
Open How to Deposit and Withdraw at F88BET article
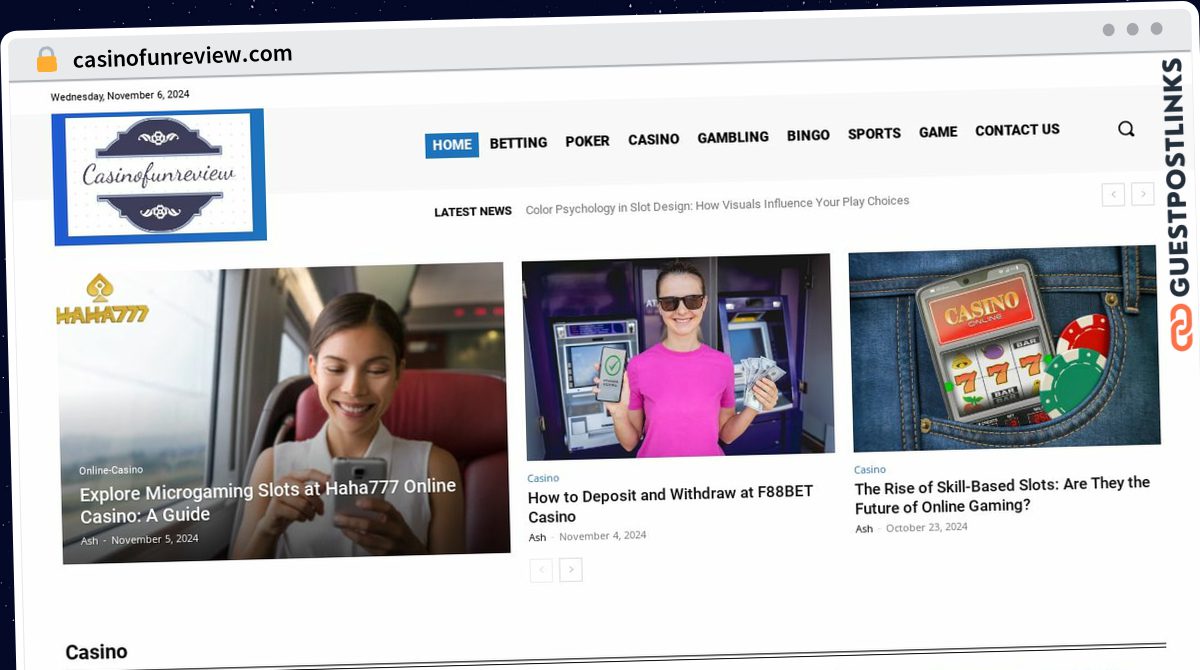670,504
